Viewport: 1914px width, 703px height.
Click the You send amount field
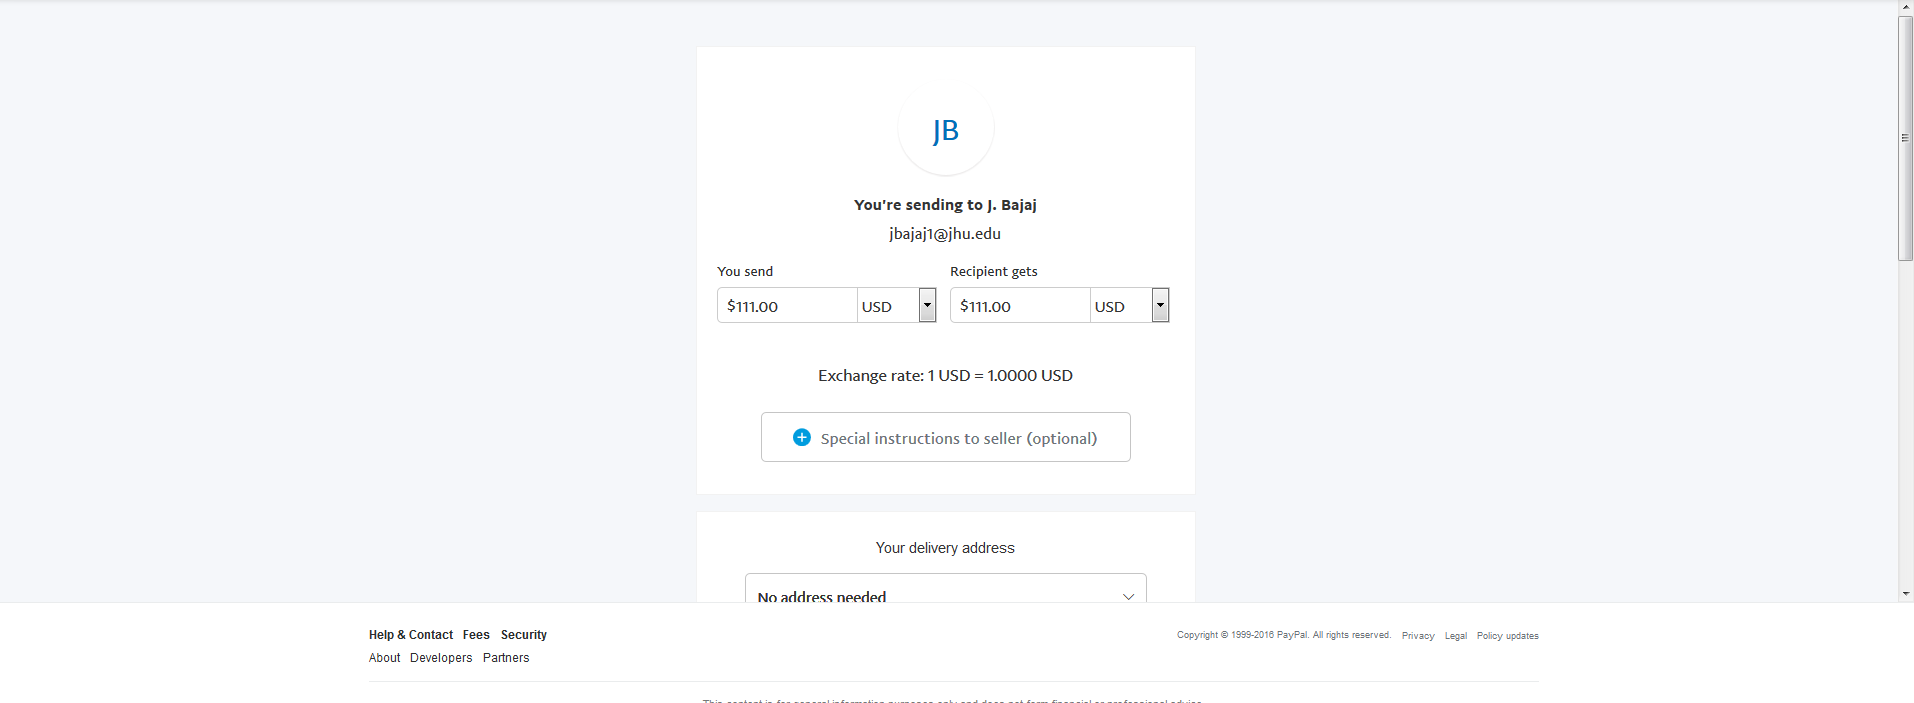[x=787, y=306]
